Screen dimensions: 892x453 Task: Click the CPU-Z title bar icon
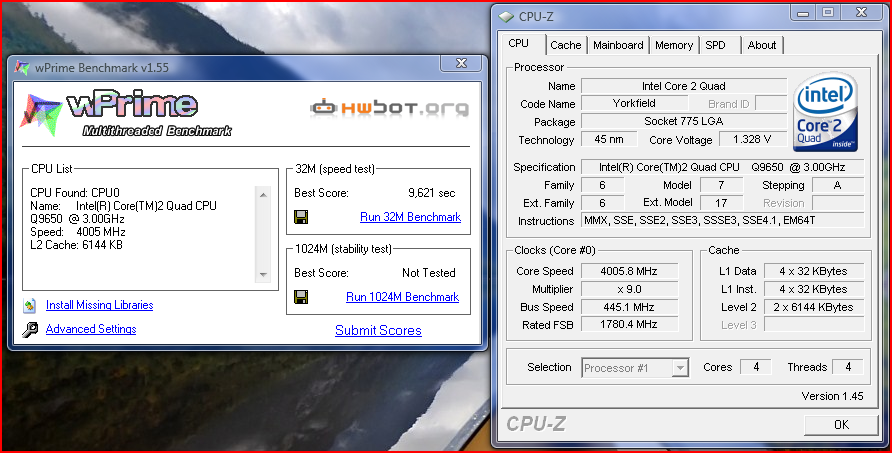(506, 17)
